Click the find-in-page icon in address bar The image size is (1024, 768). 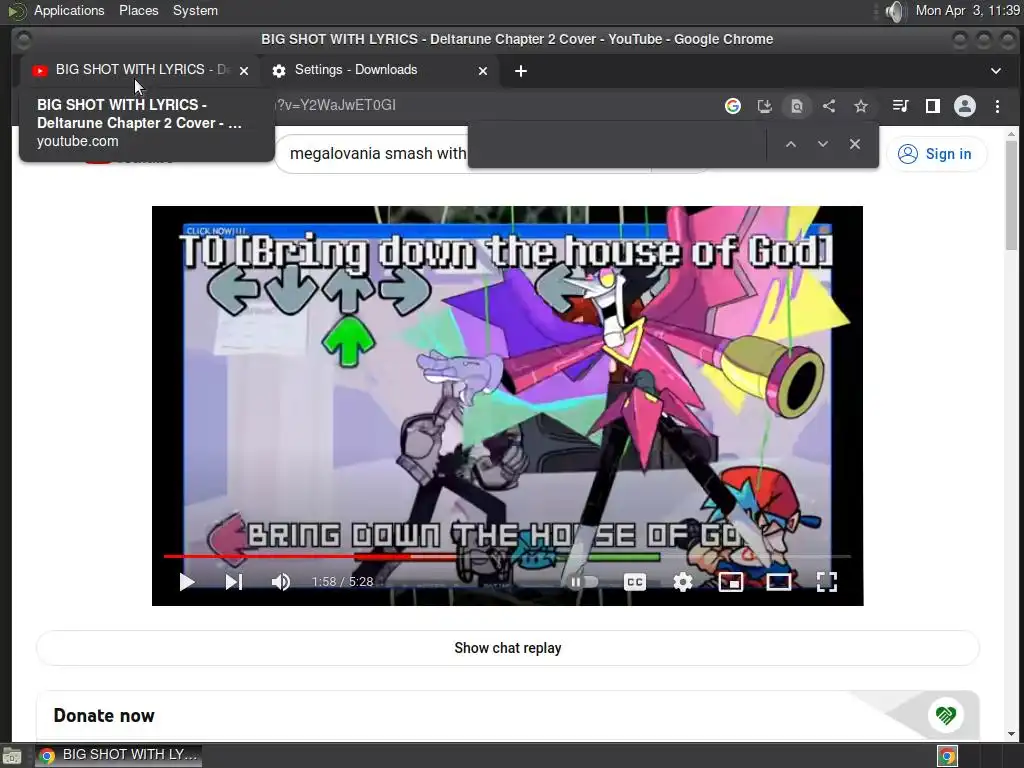797,106
